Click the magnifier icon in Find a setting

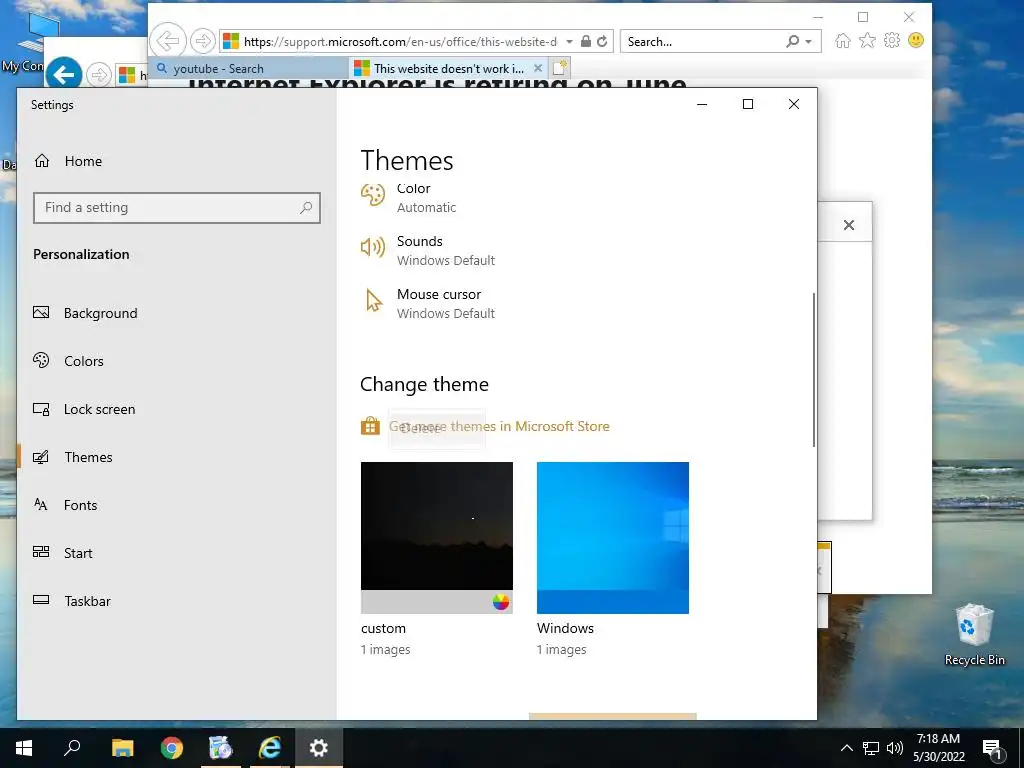point(306,208)
